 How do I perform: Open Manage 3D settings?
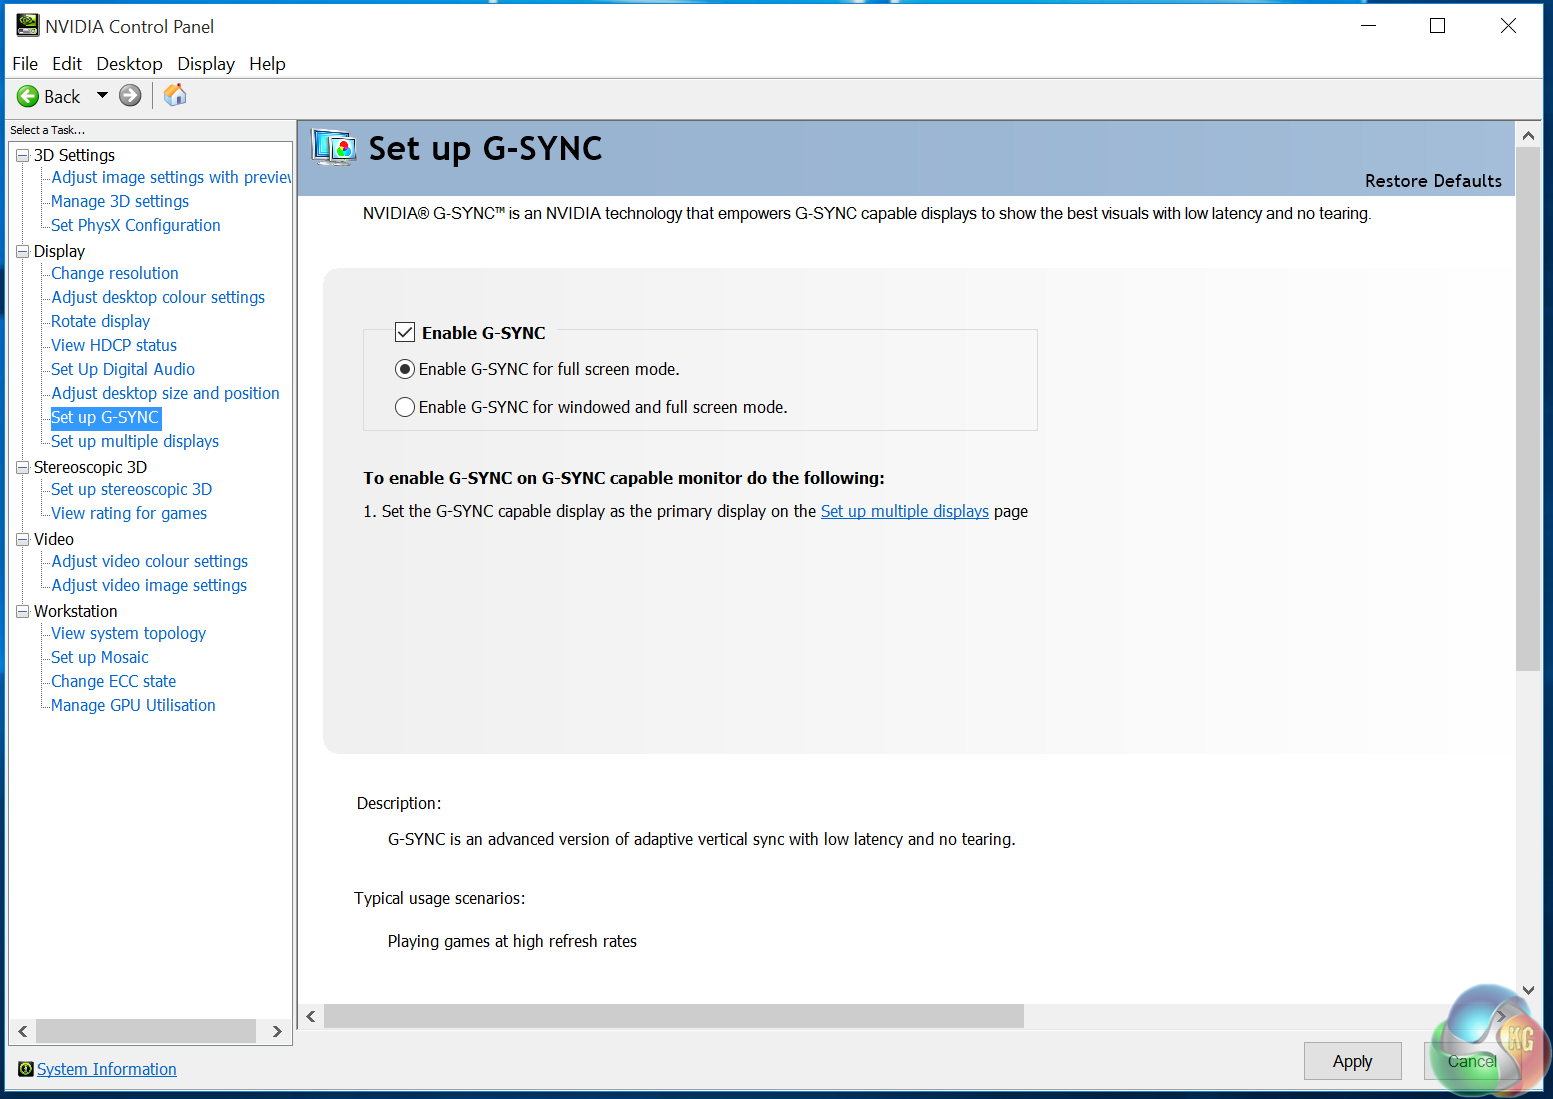tap(120, 201)
